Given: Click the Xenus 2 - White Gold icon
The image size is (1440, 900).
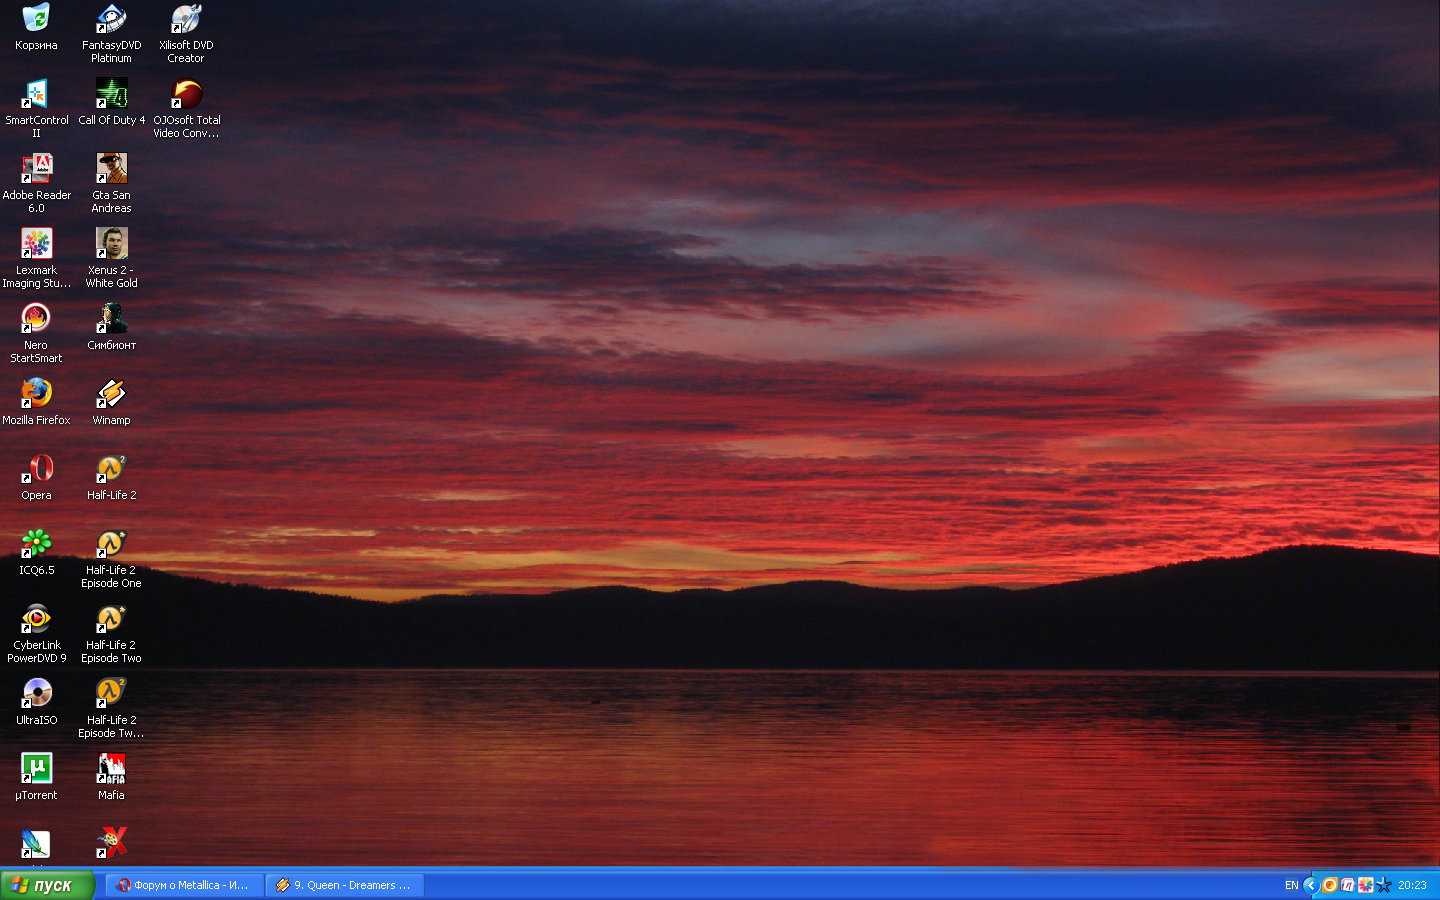Looking at the screenshot, I should pyautogui.click(x=111, y=244).
